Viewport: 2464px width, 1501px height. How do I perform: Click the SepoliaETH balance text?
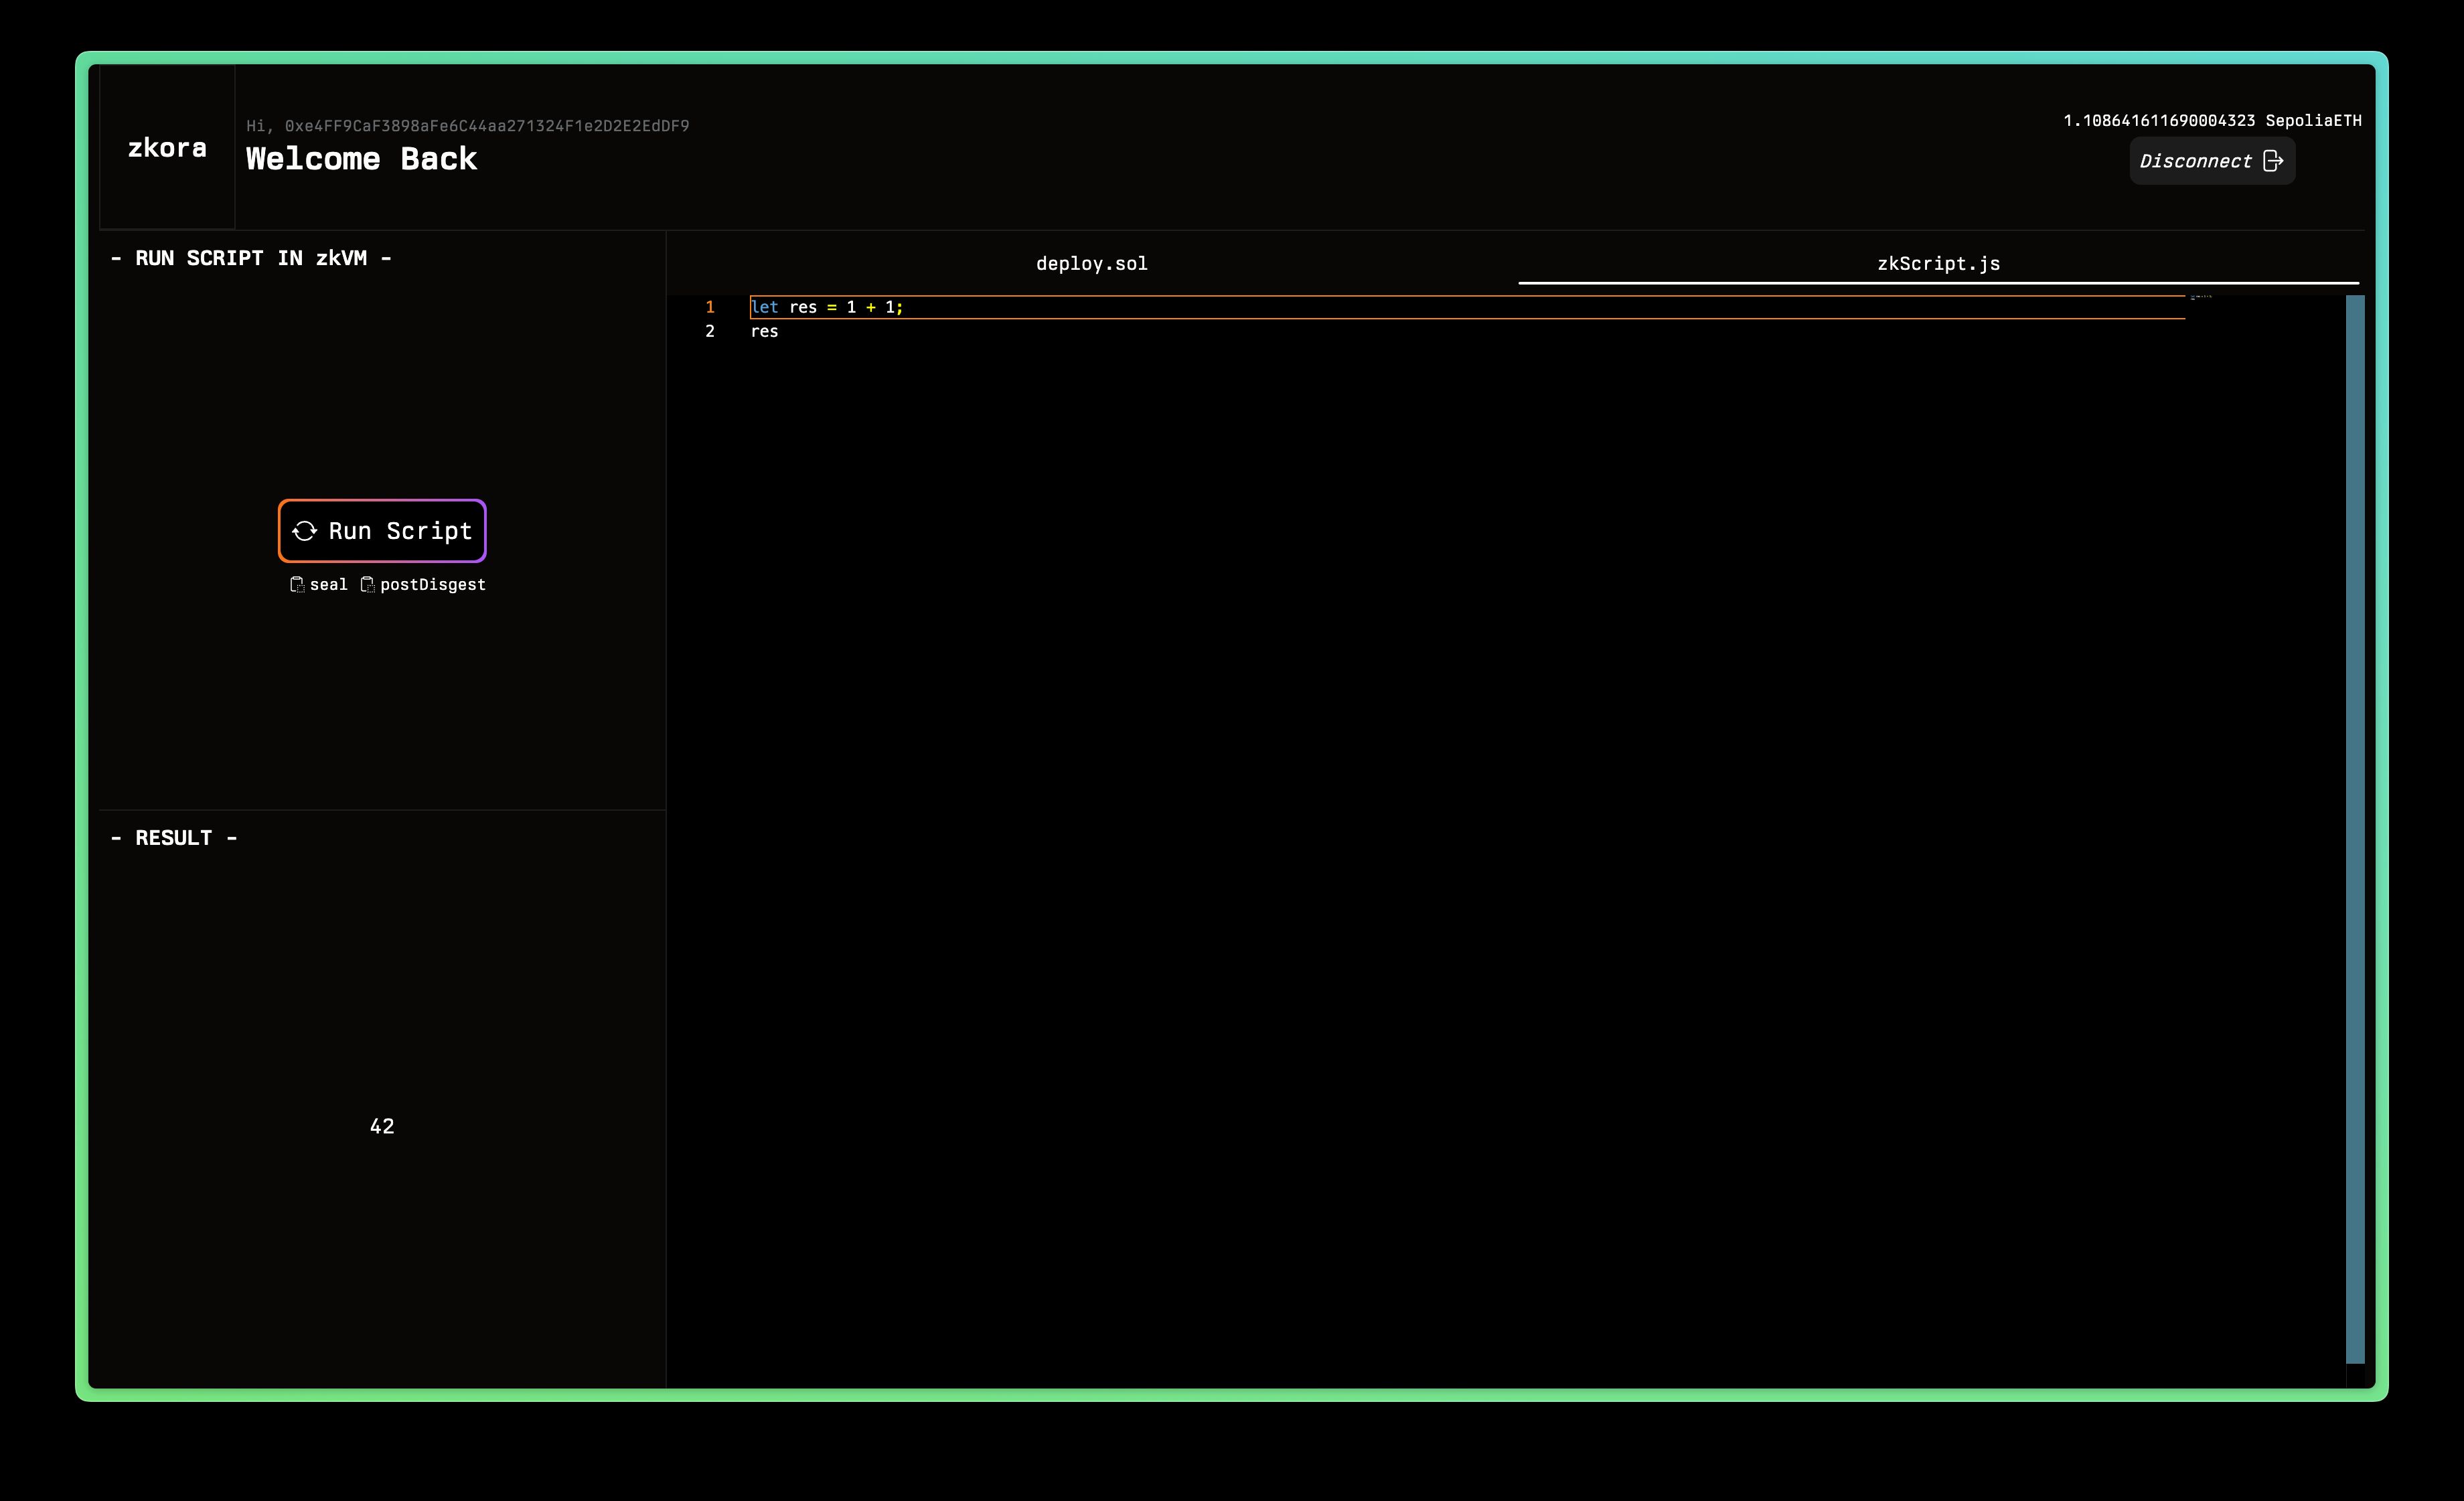click(2212, 120)
